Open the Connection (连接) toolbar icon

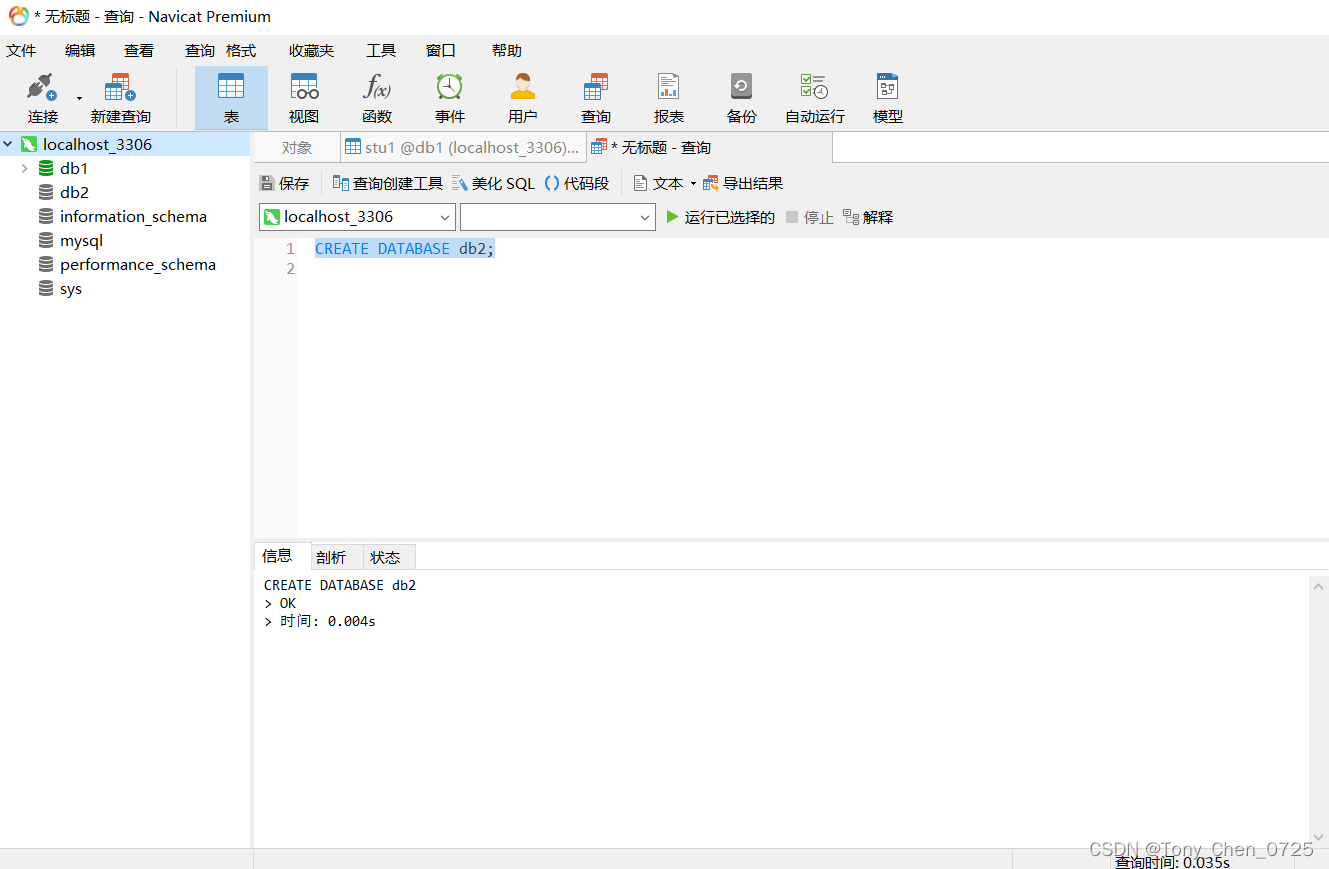43,99
